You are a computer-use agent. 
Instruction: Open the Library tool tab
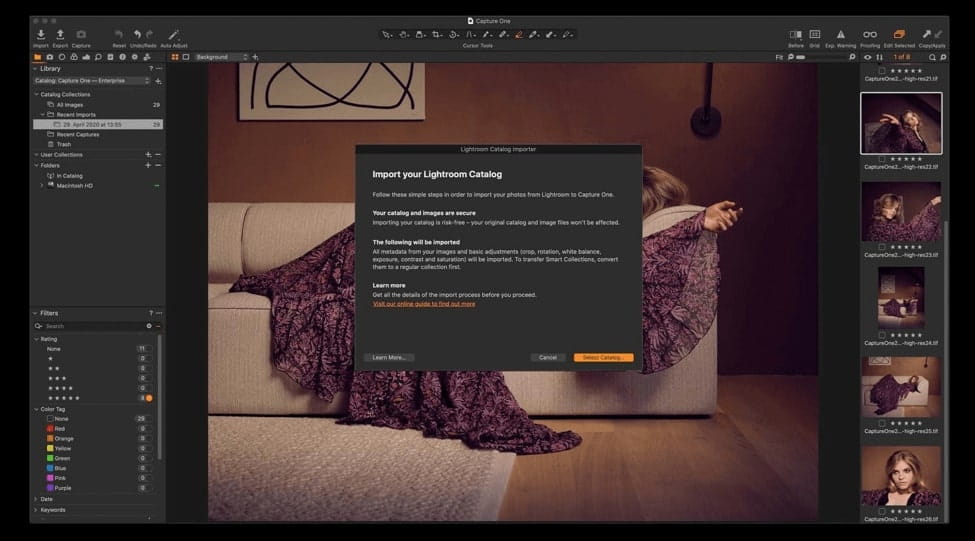[x=37, y=57]
